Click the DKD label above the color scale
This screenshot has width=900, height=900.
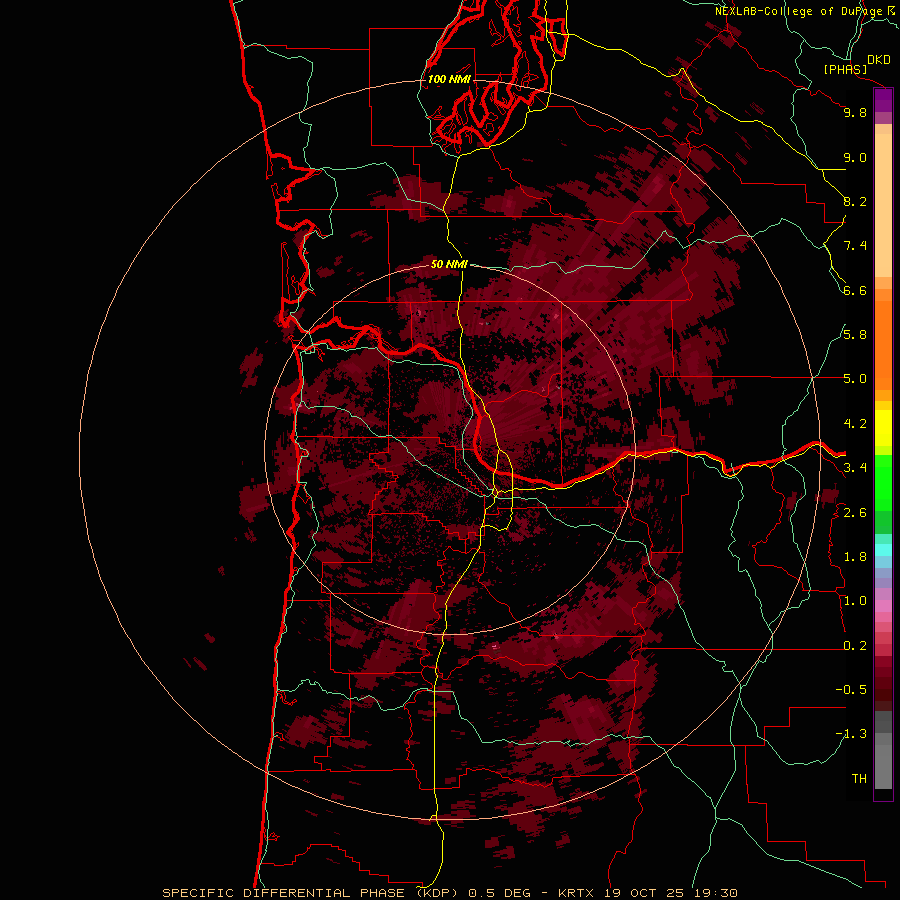(x=879, y=60)
